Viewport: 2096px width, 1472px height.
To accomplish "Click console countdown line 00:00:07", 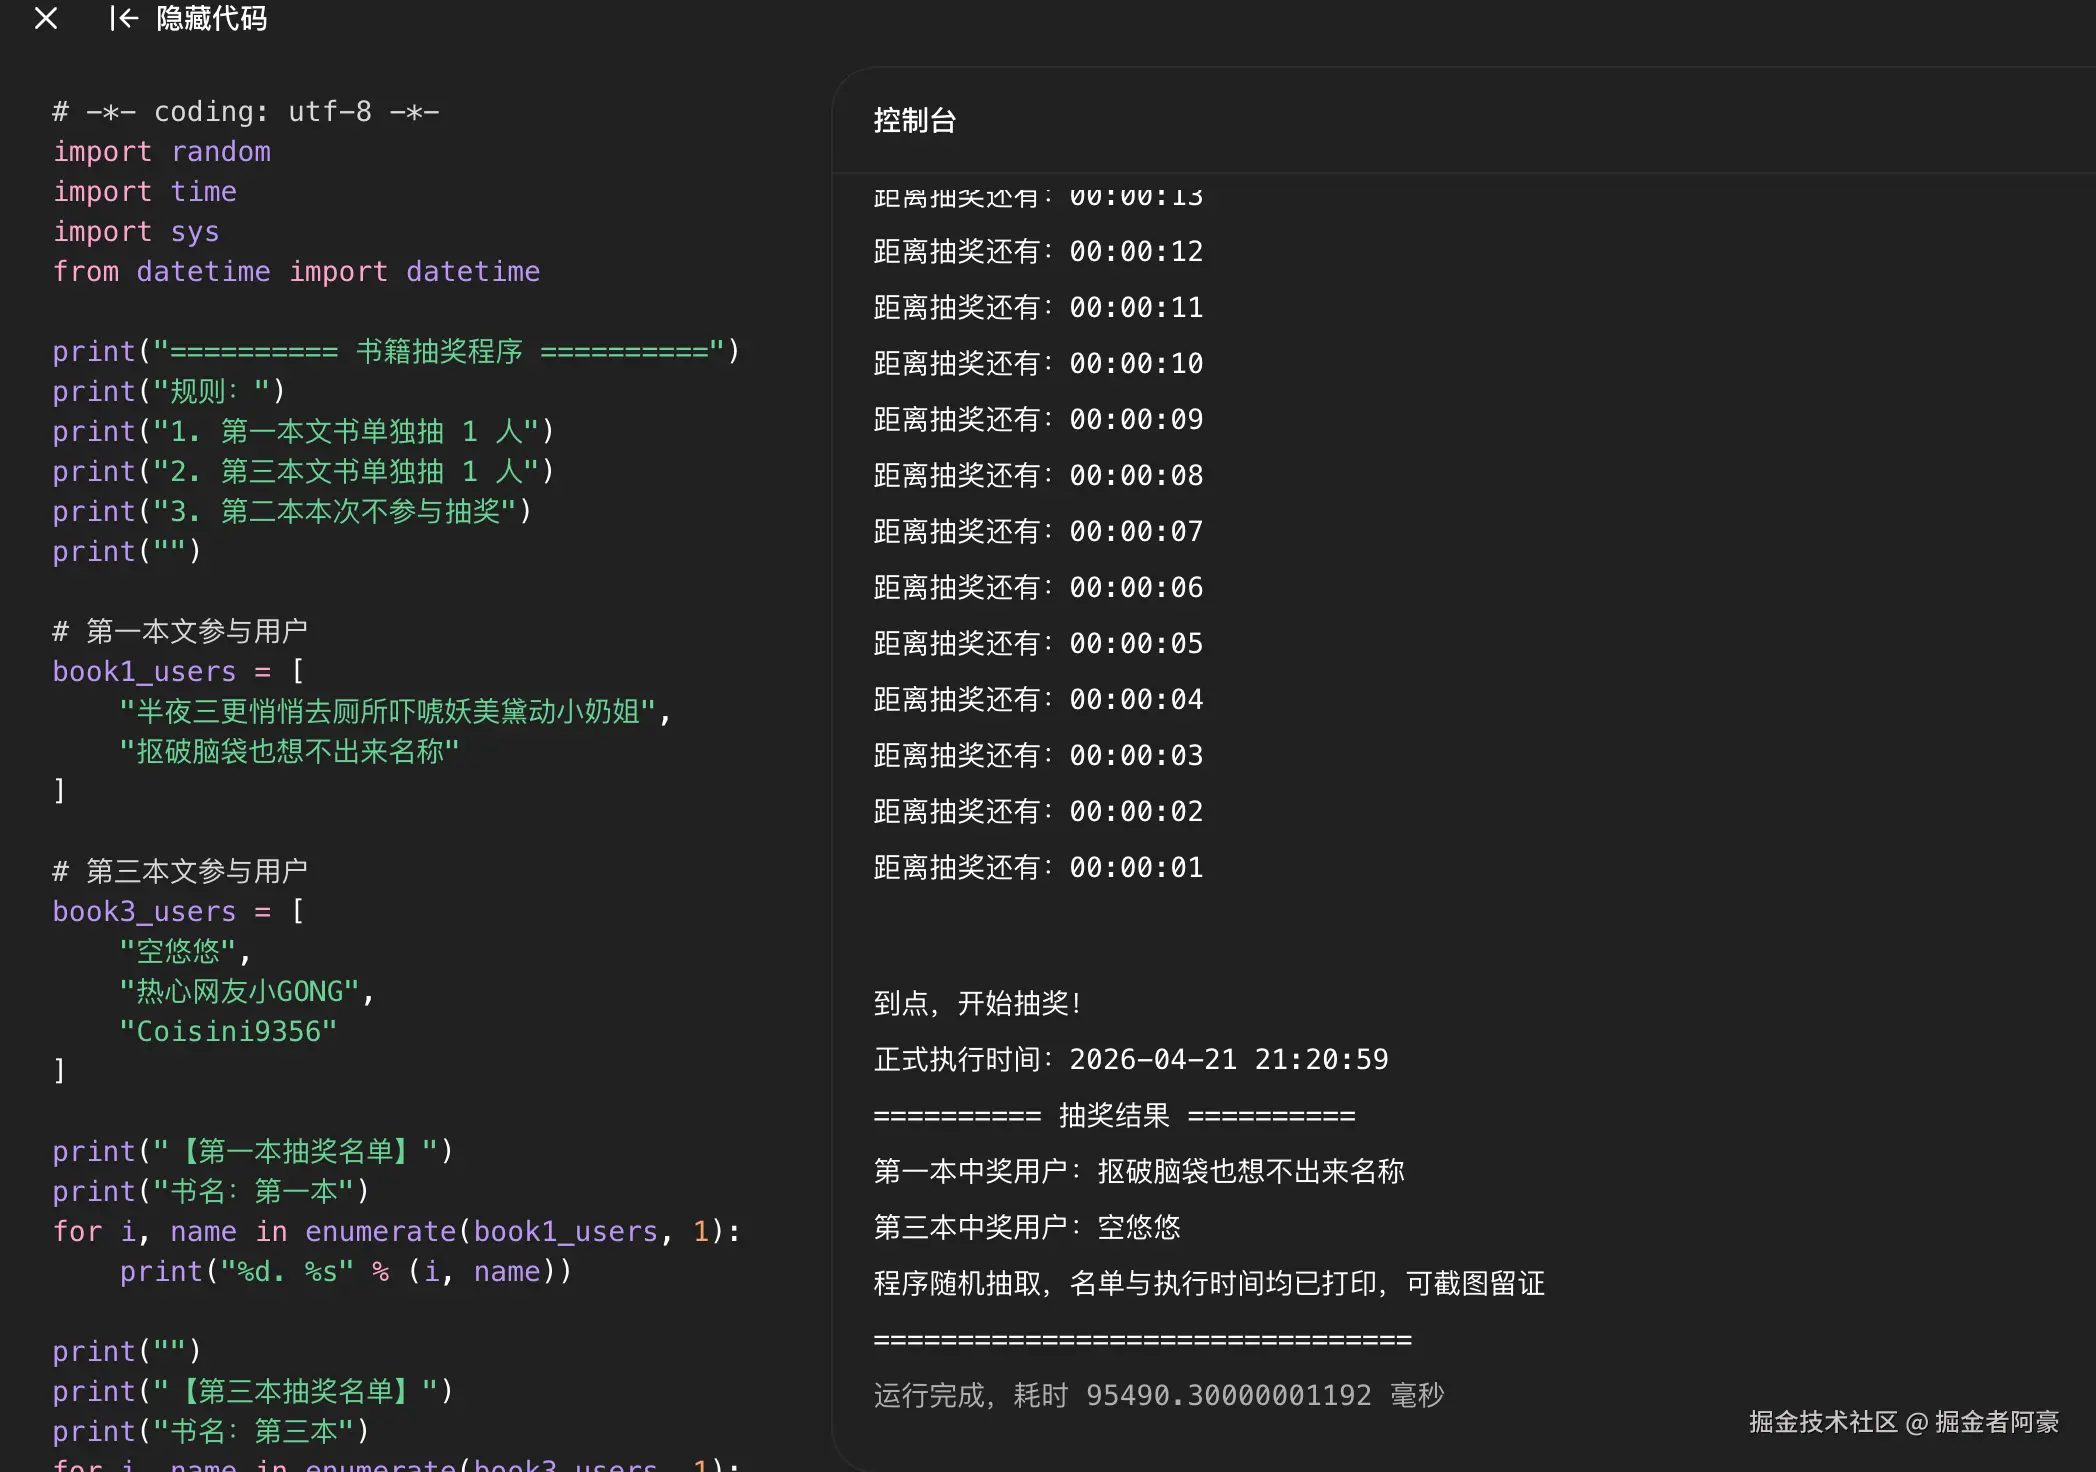I will [x=1038, y=532].
